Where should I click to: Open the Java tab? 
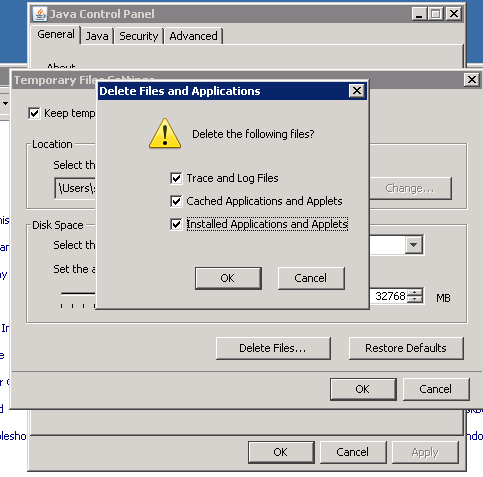(97, 36)
